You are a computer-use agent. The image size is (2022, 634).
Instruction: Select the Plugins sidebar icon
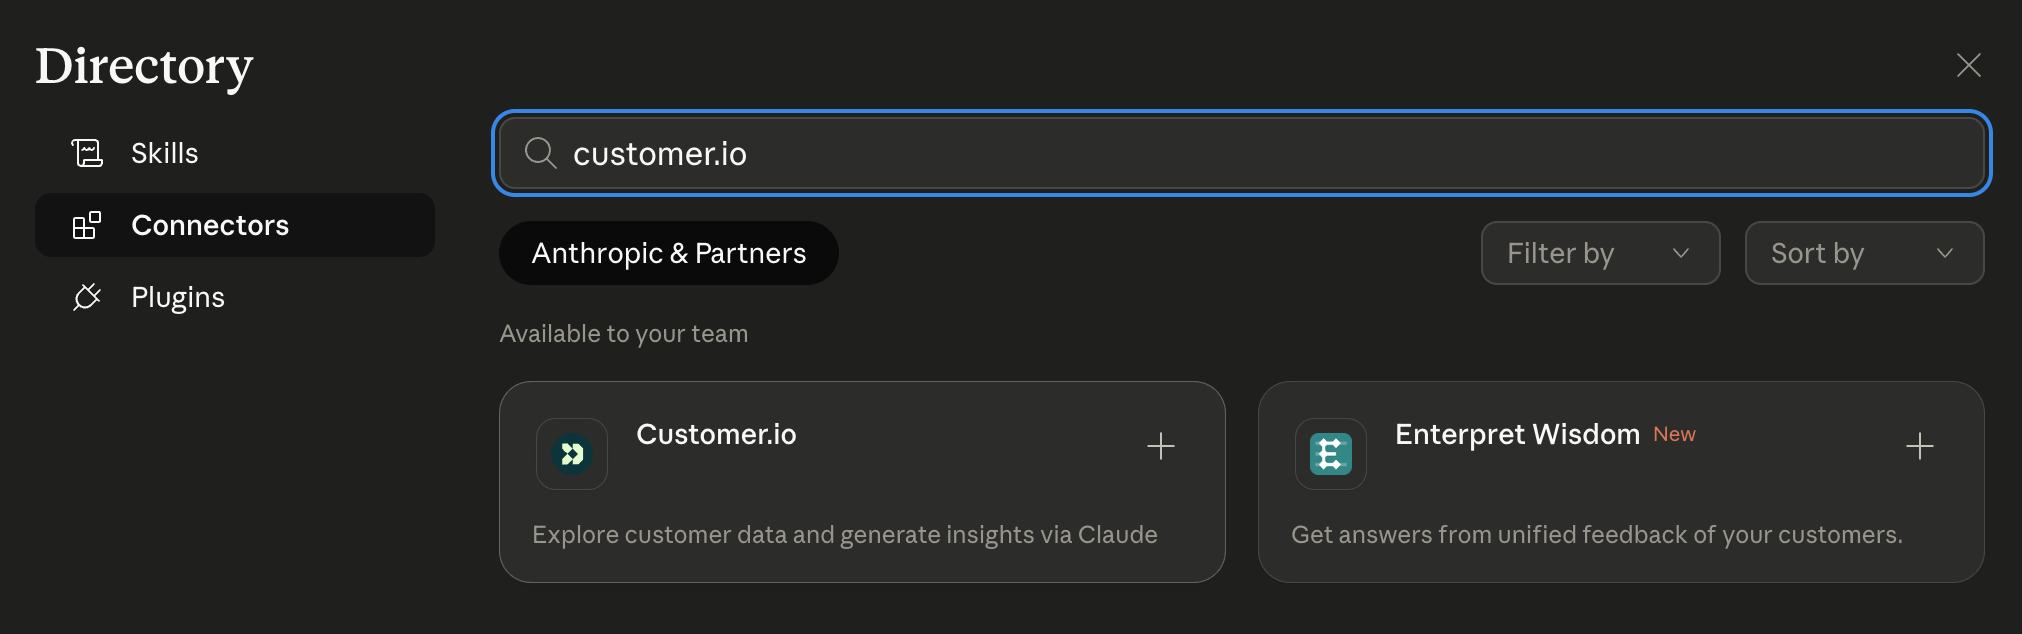point(88,297)
